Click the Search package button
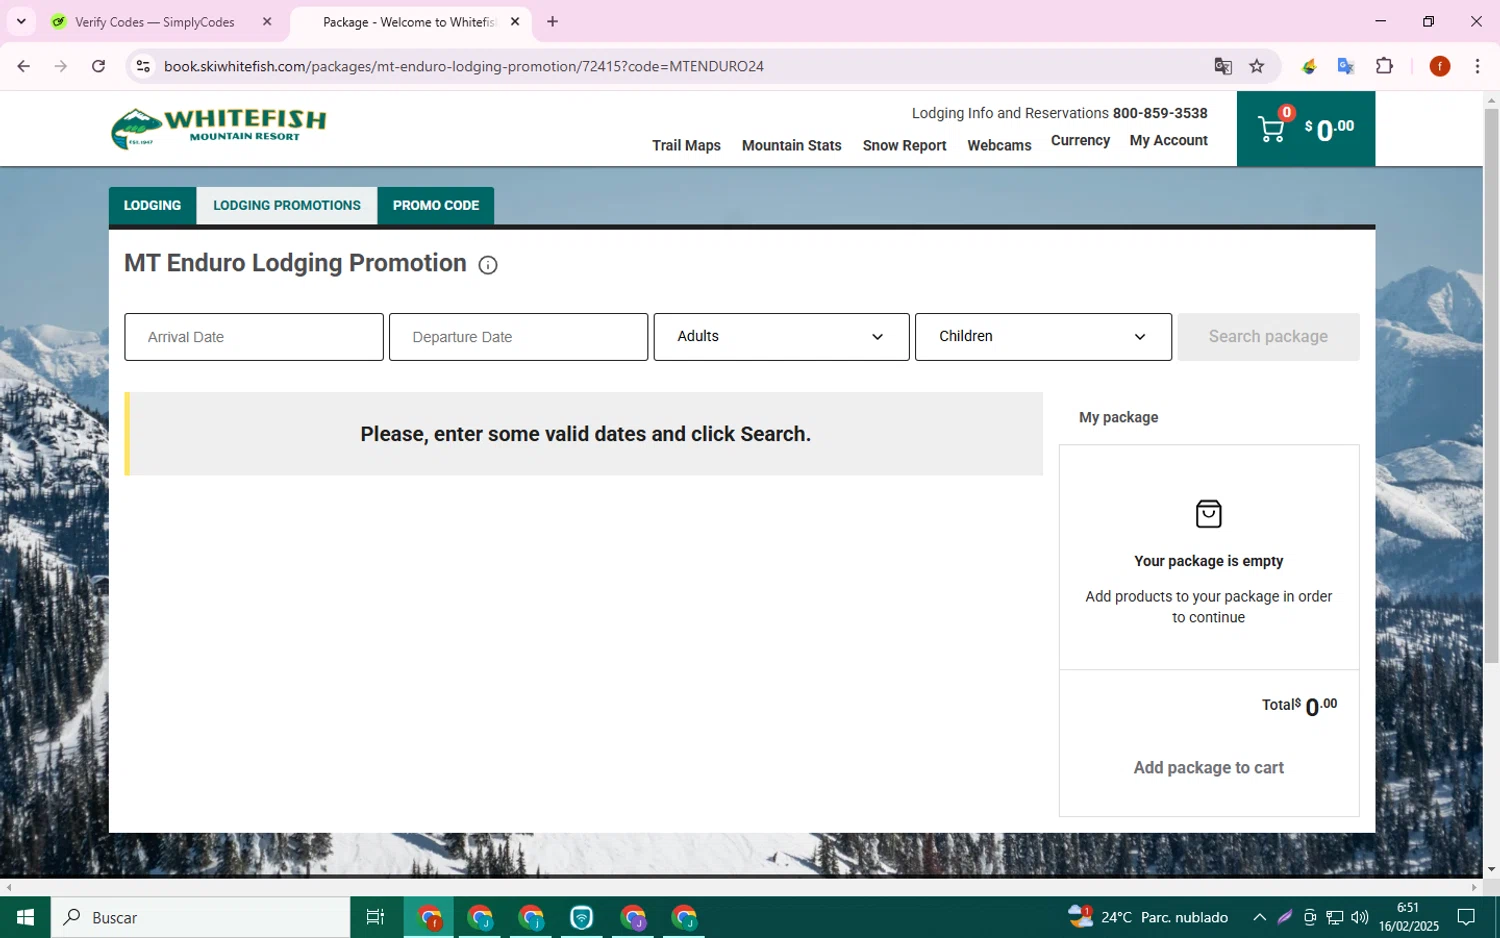The width and height of the screenshot is (1500, 938). (1268, 337)
